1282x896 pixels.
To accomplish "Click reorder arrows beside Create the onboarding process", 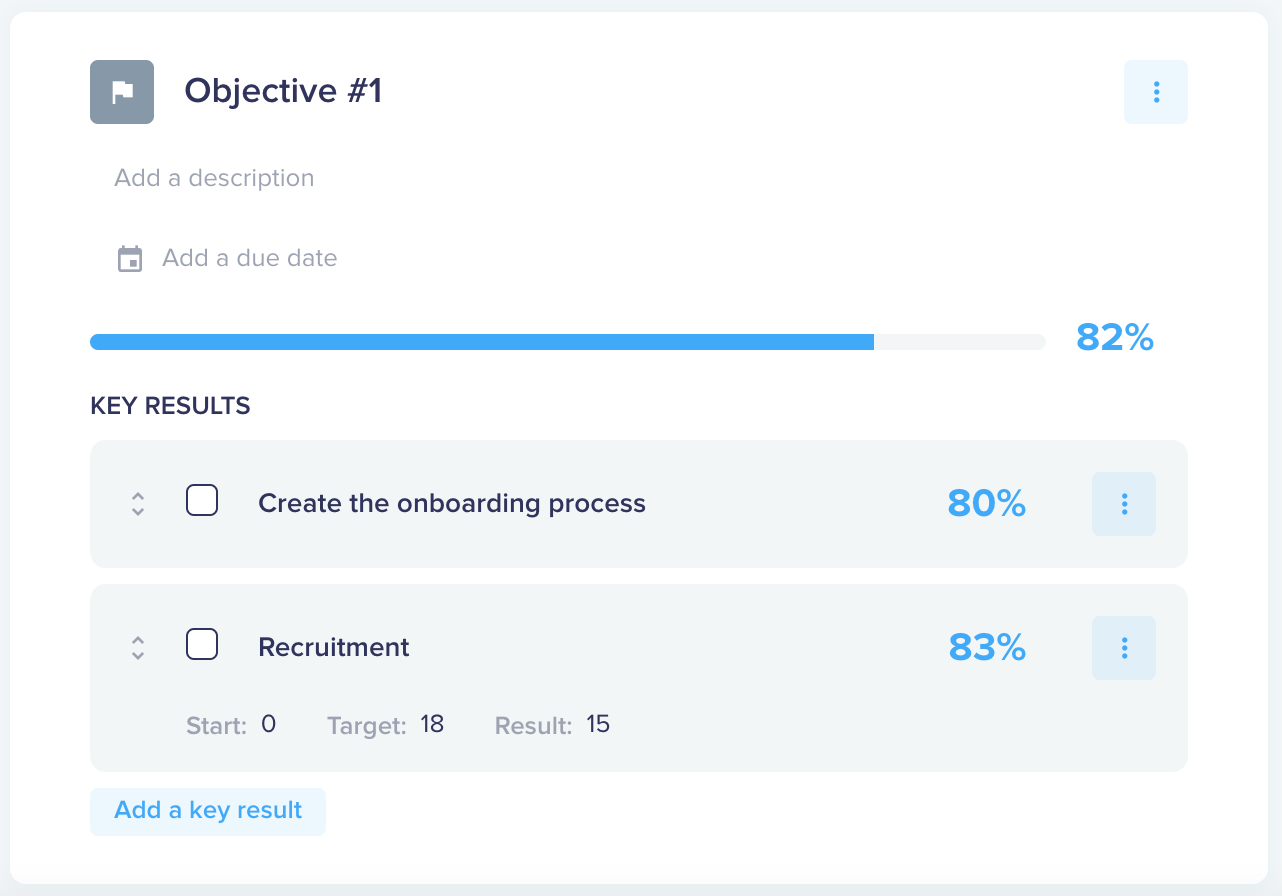I will coord(138,504).
